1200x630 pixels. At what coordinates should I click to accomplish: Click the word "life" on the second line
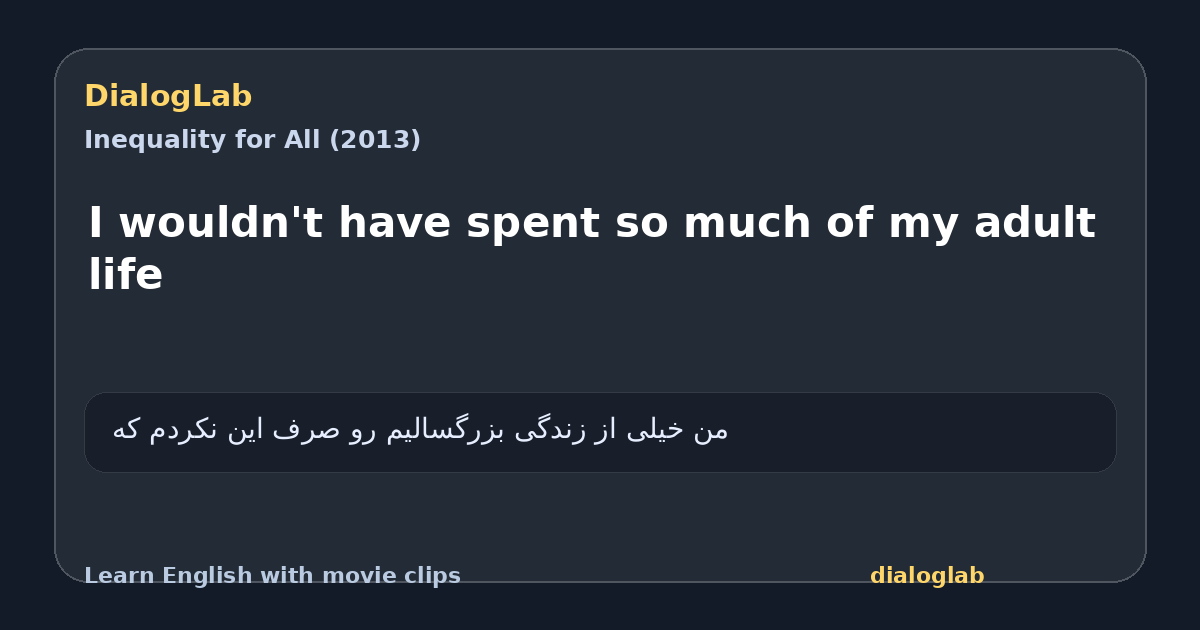(x=125, y=274)
